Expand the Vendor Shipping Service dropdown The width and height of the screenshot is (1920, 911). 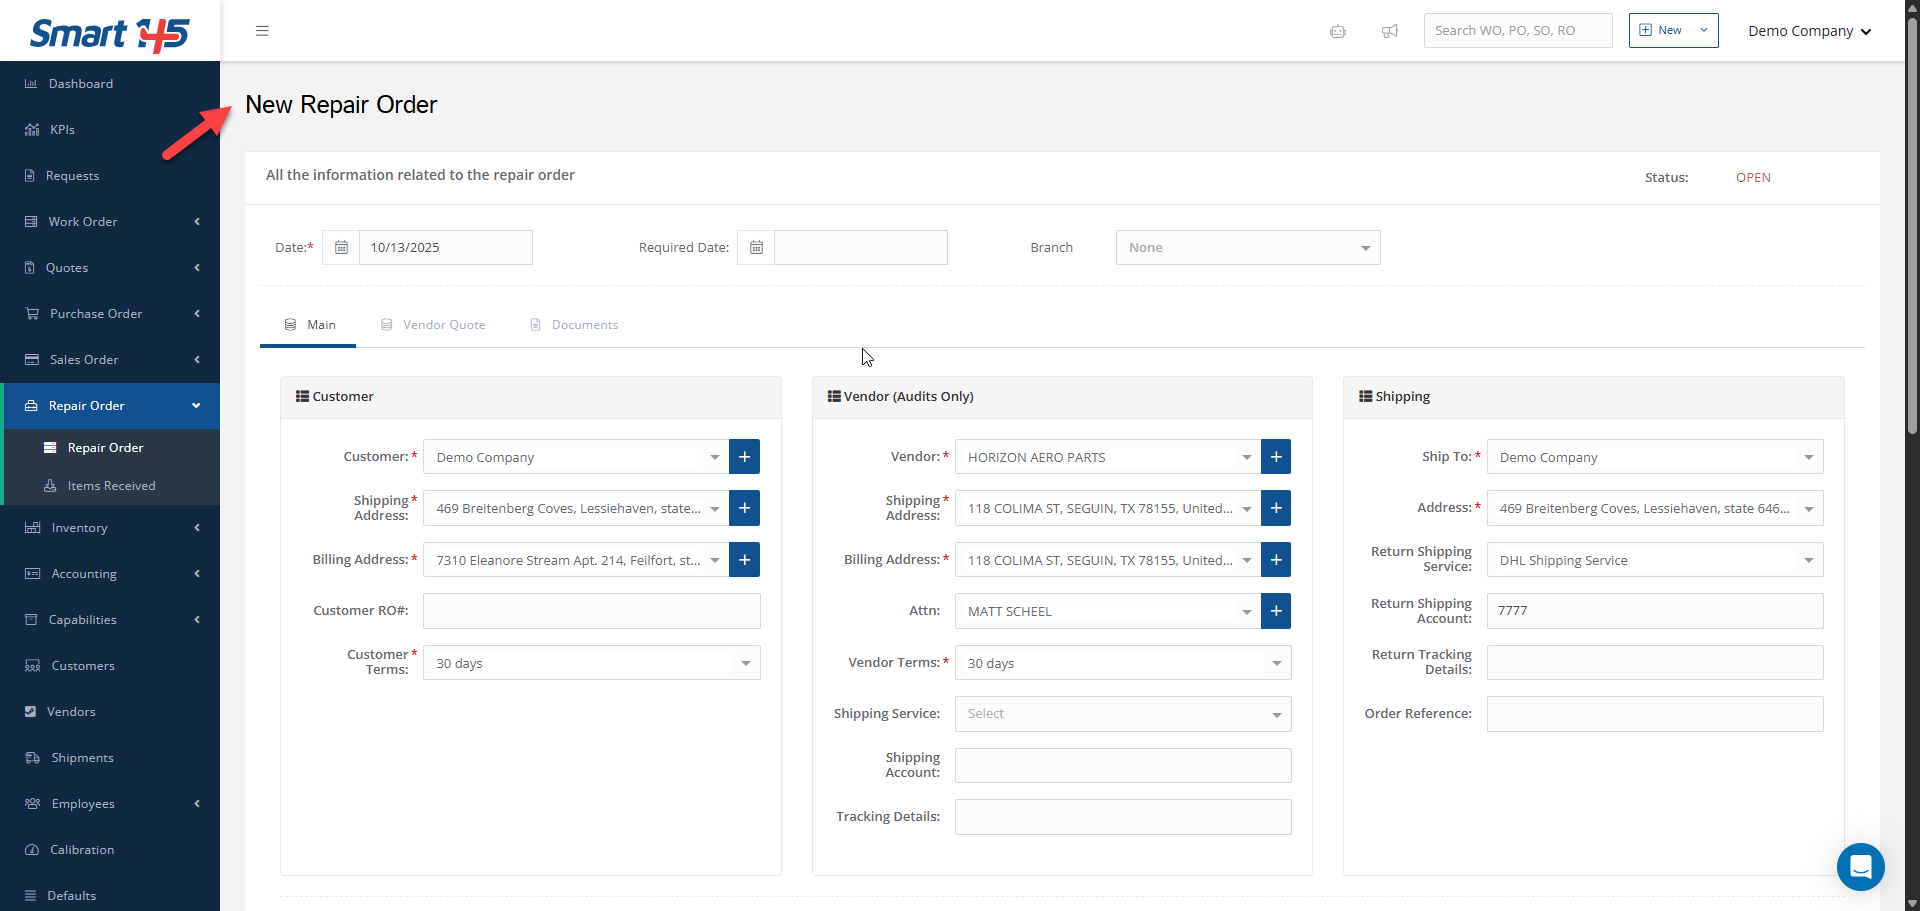(x=1122, y=714)
